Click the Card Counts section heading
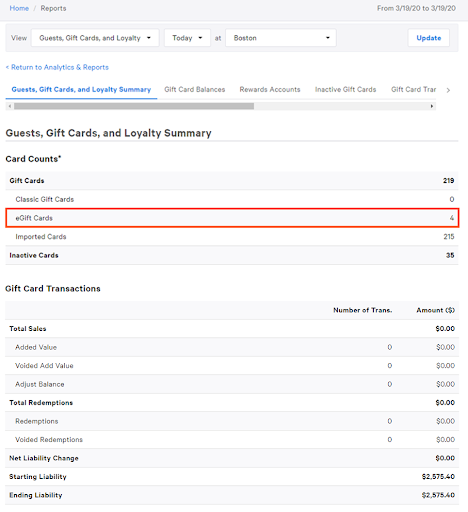This screenshot has height=512, width=468. 33,159
